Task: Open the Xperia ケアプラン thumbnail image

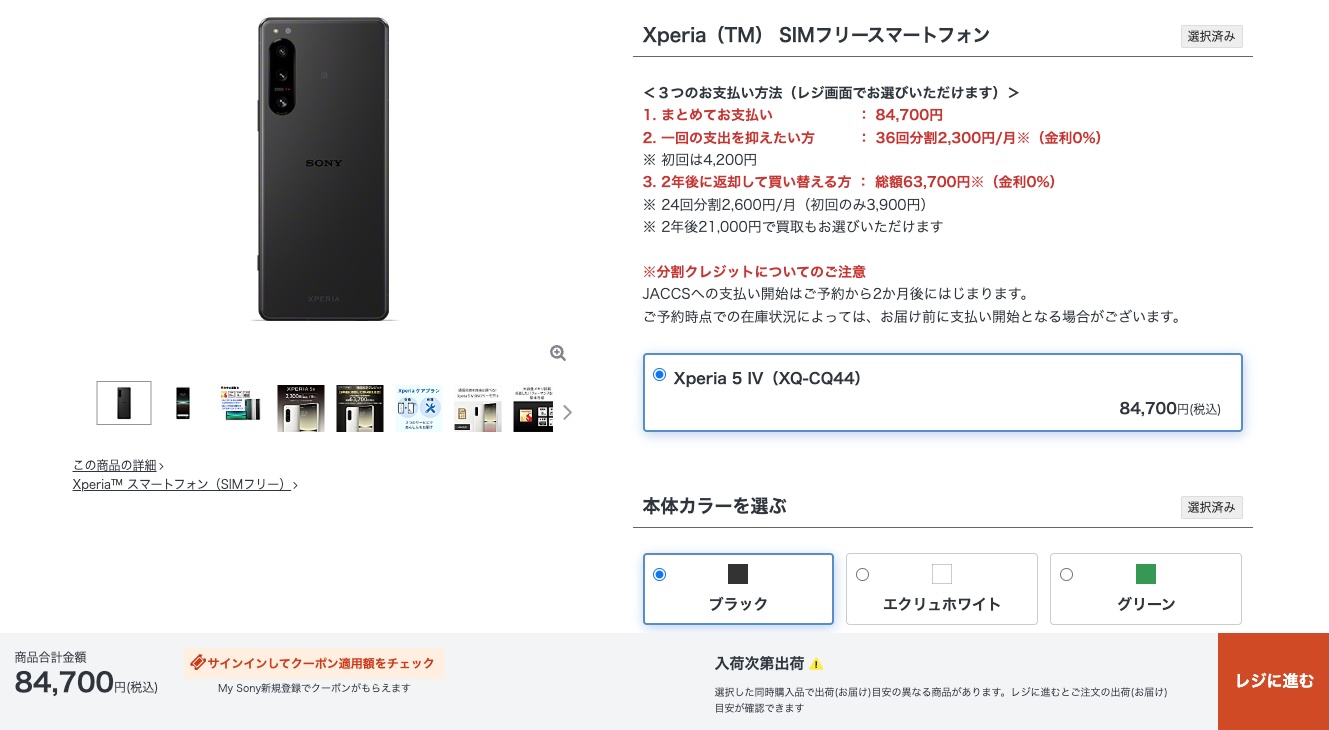Action: point(419,408)
